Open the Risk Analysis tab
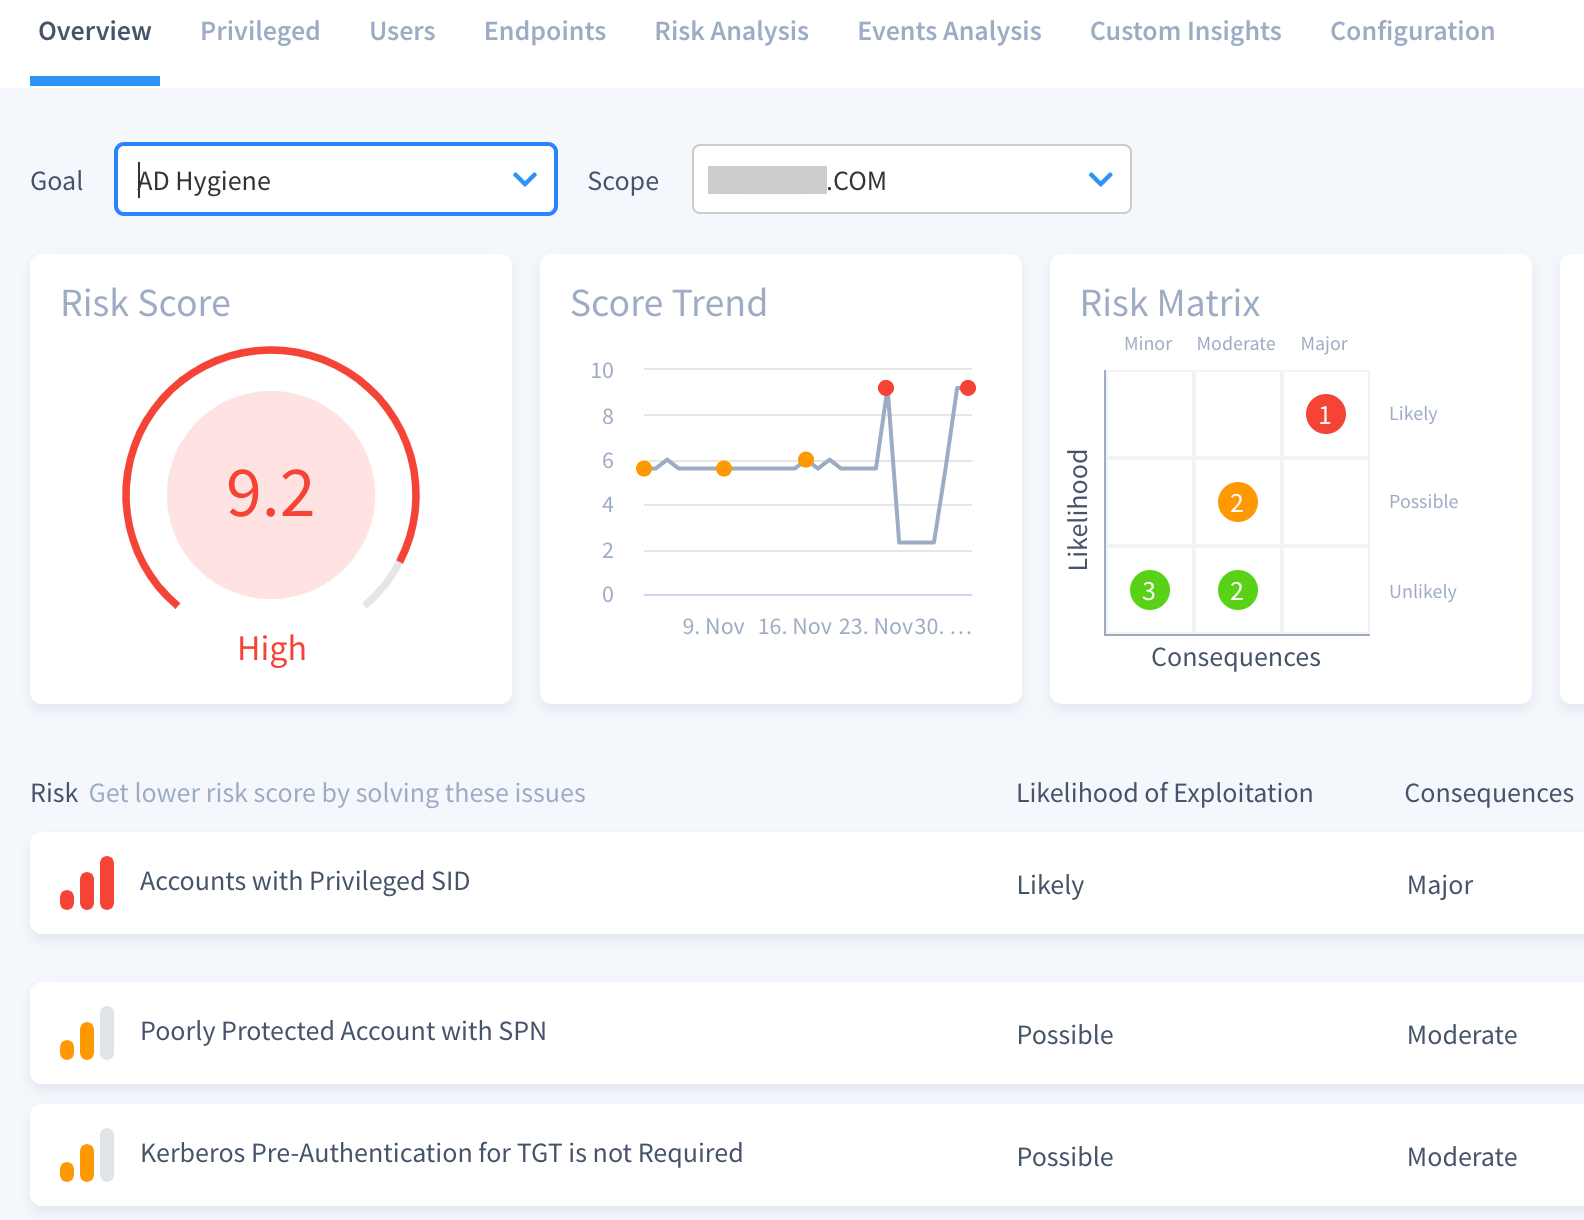 [731, 32]
